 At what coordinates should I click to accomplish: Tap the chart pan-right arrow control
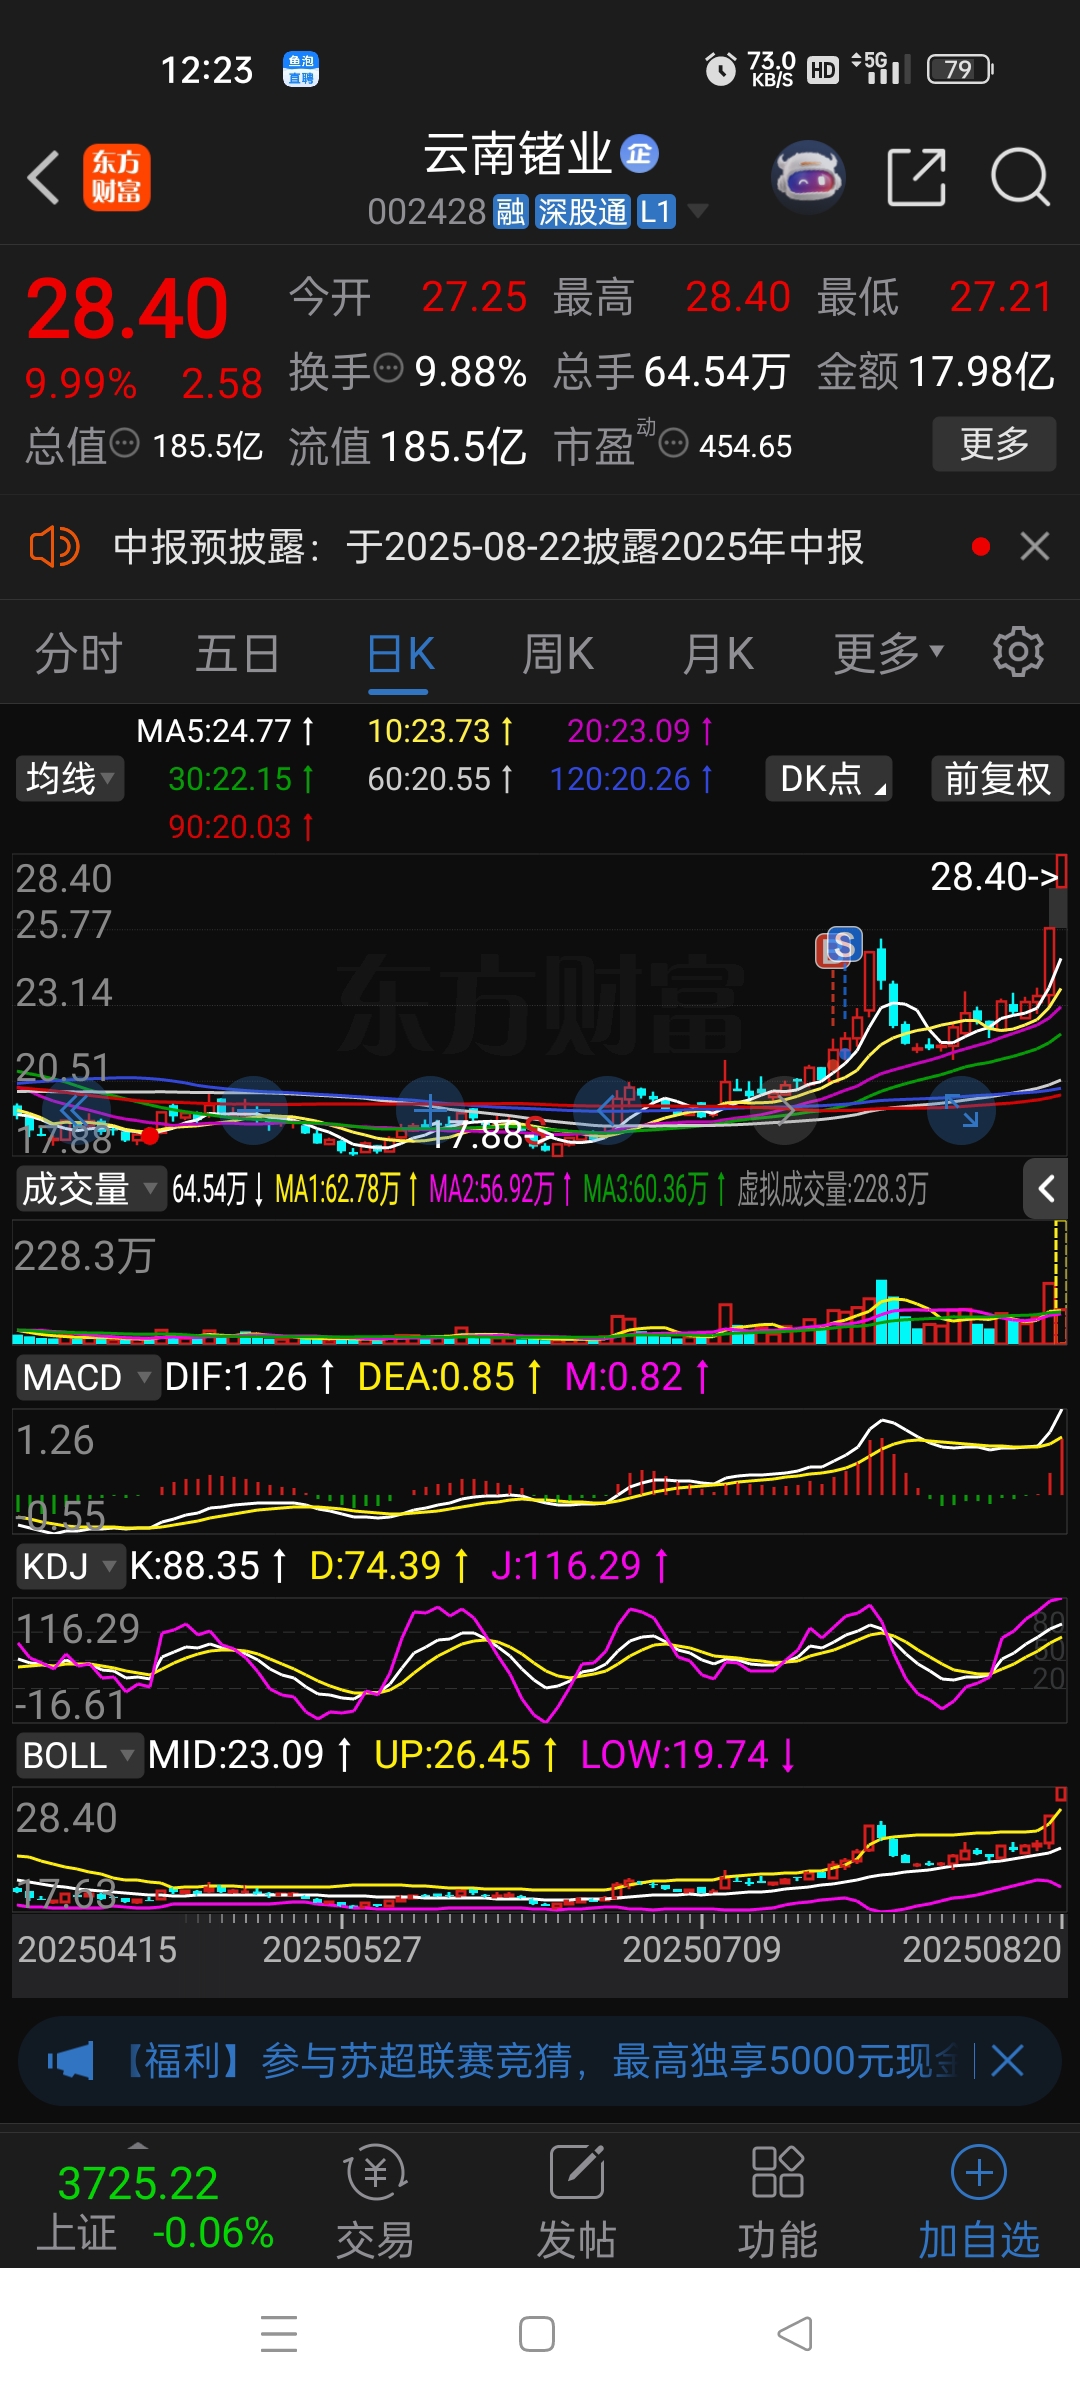pos(786,1110)
